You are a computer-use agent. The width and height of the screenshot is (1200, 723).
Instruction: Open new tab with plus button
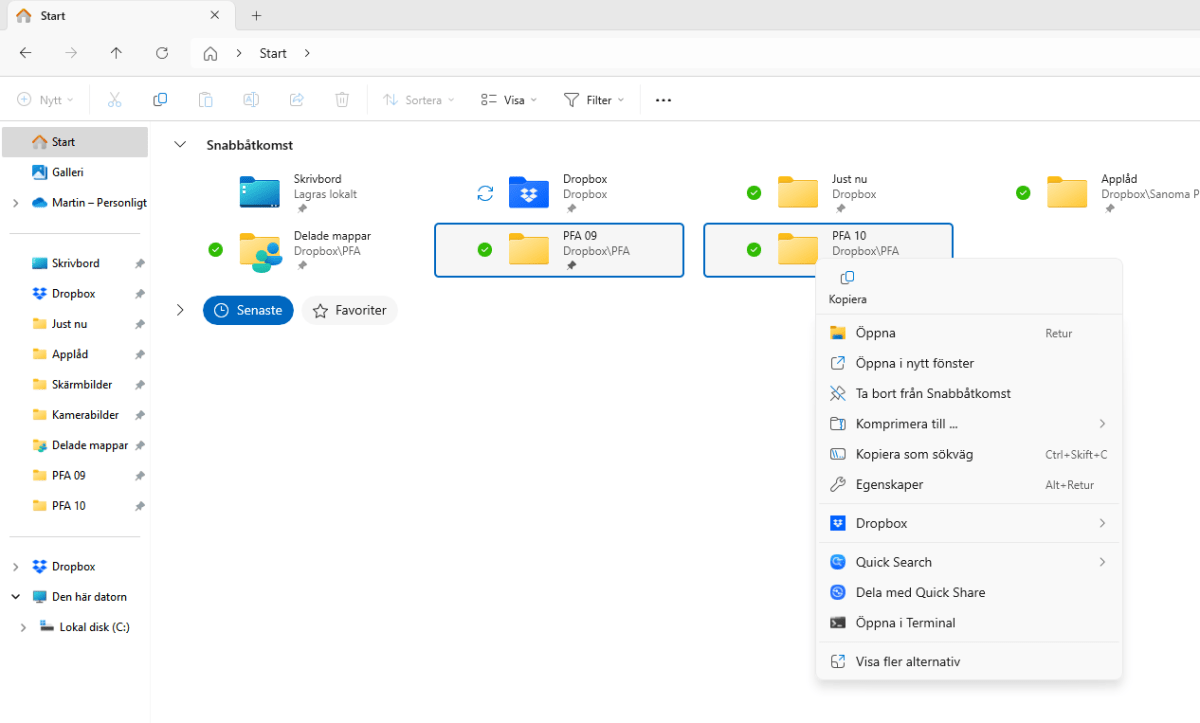256,16
